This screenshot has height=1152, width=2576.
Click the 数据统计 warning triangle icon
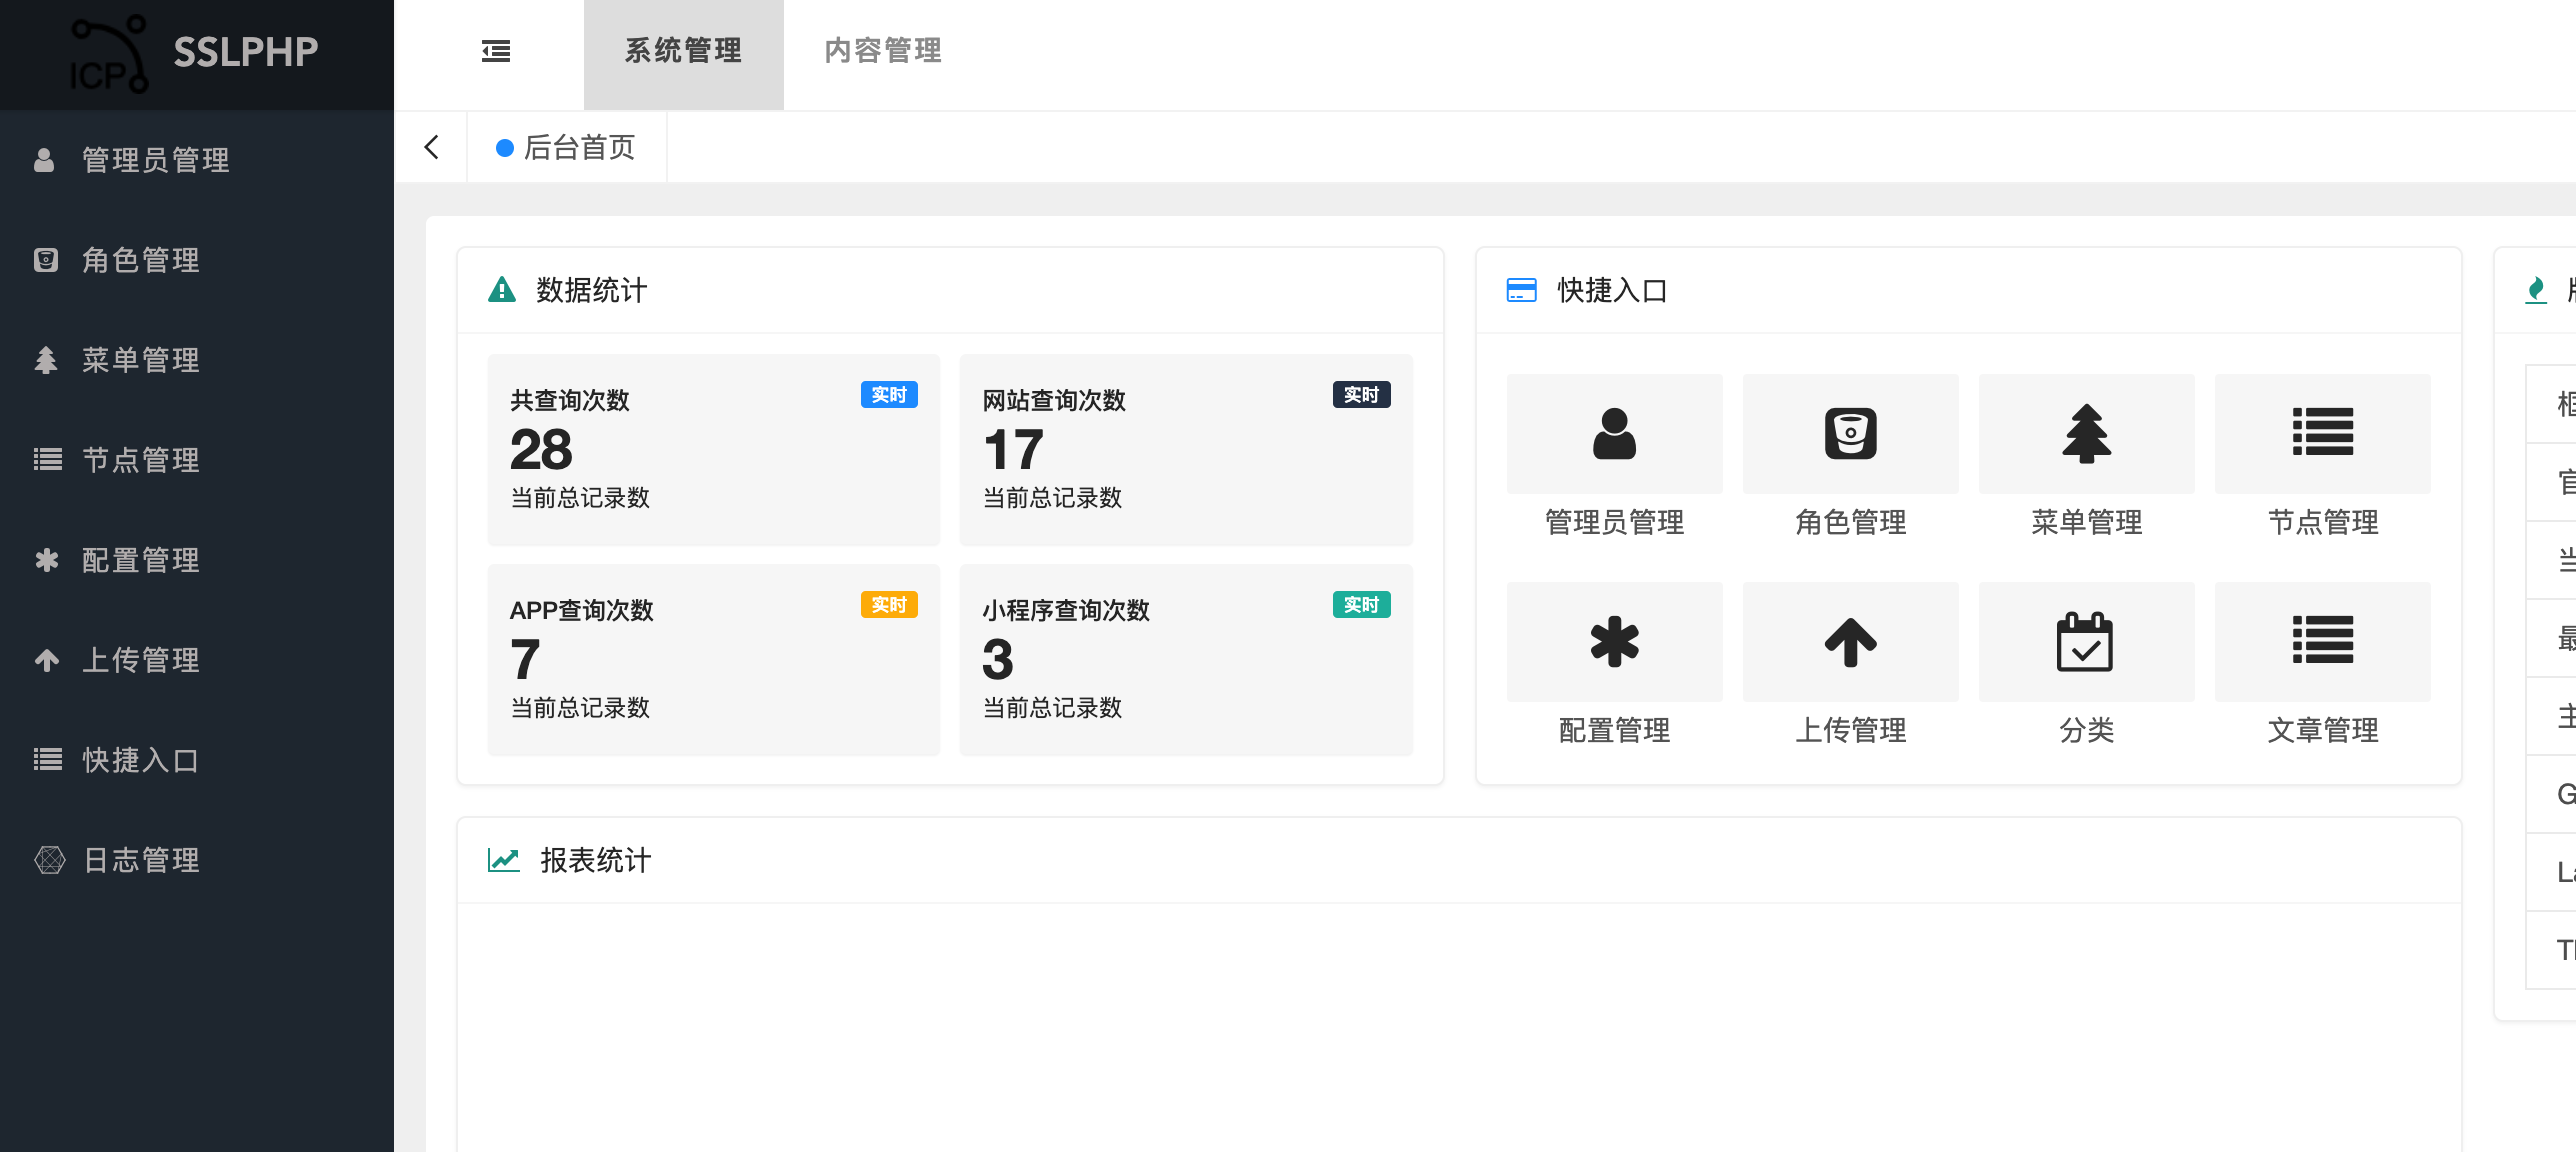pyautogui.click(x=501, y=290)
